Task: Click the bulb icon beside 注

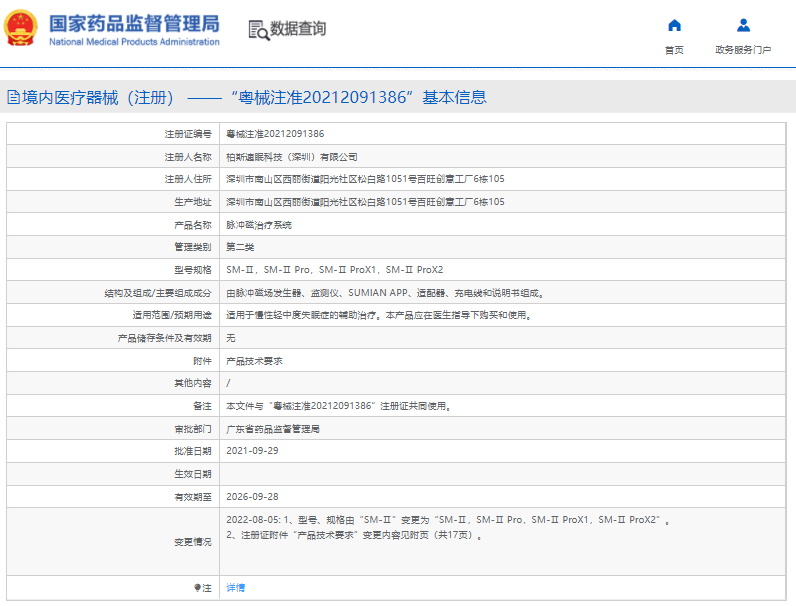Action: tap(197, 588)
